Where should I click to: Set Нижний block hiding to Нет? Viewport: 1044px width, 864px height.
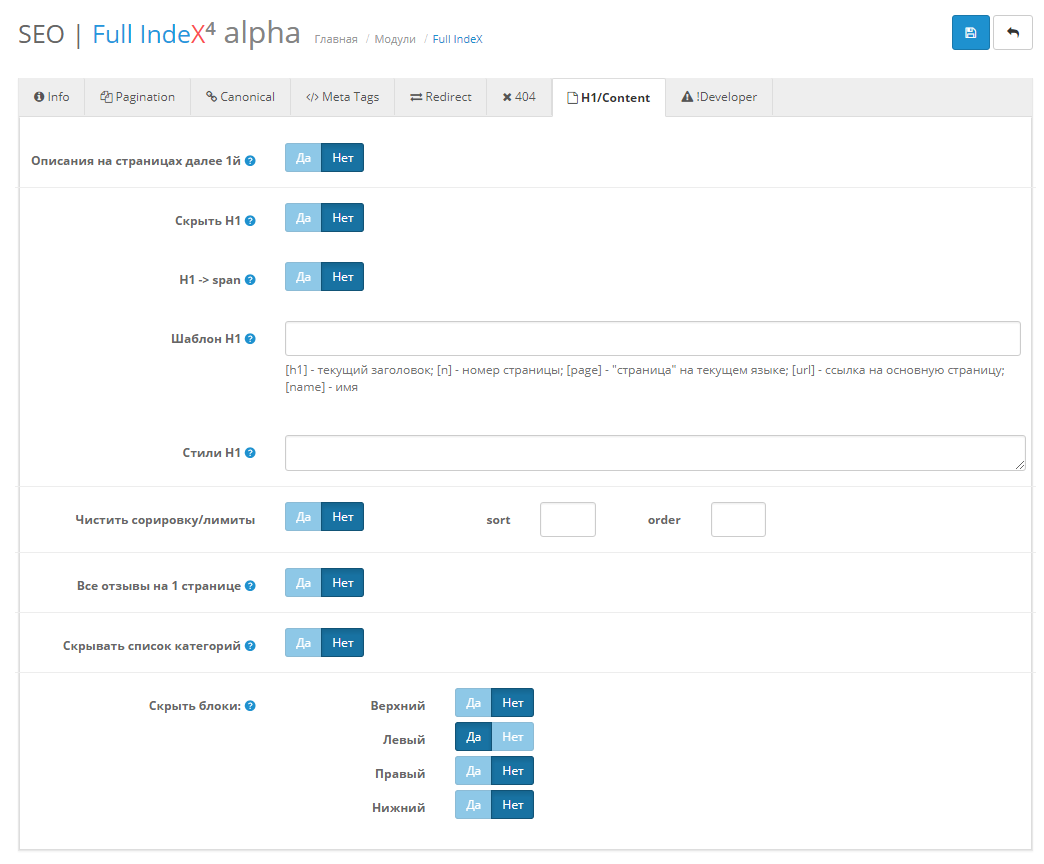pyautogui.click(x=513, y=805)
